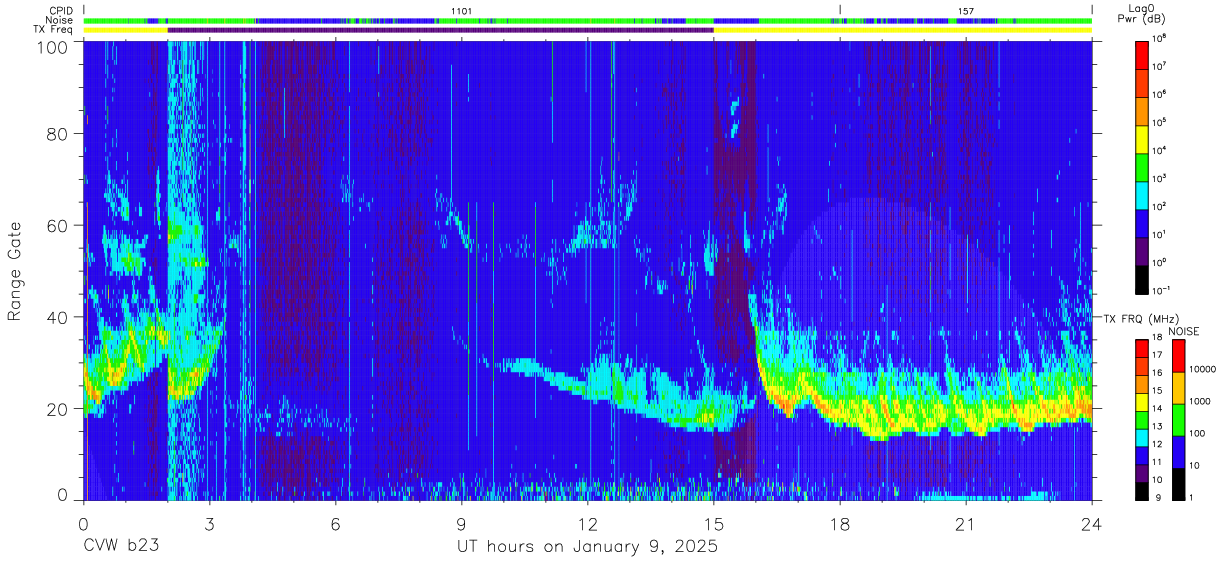Click the 80 tick on Range Gate axis

coord(57,133)
